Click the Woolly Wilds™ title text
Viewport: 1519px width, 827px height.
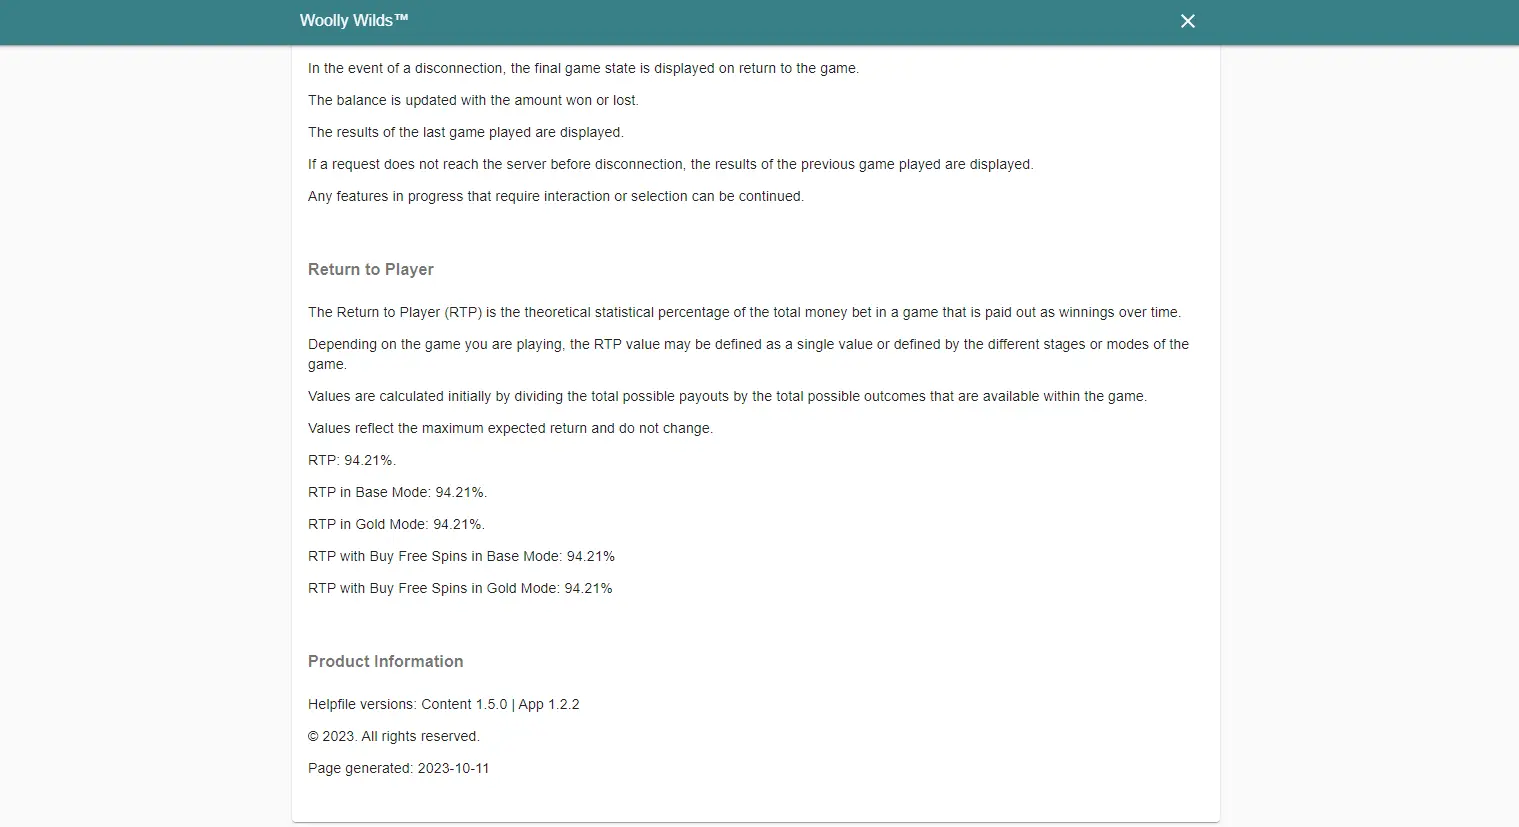click(354, 20)
